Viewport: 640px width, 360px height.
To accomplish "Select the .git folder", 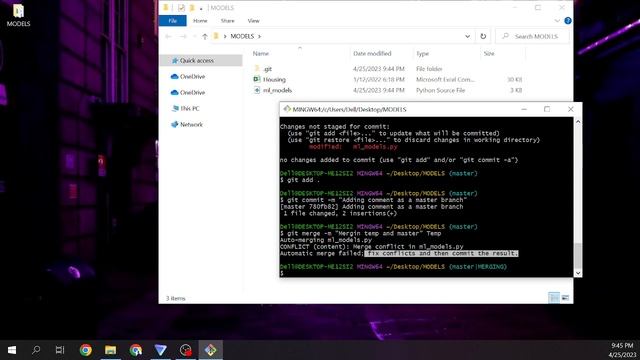I will [x=267, y=69].
